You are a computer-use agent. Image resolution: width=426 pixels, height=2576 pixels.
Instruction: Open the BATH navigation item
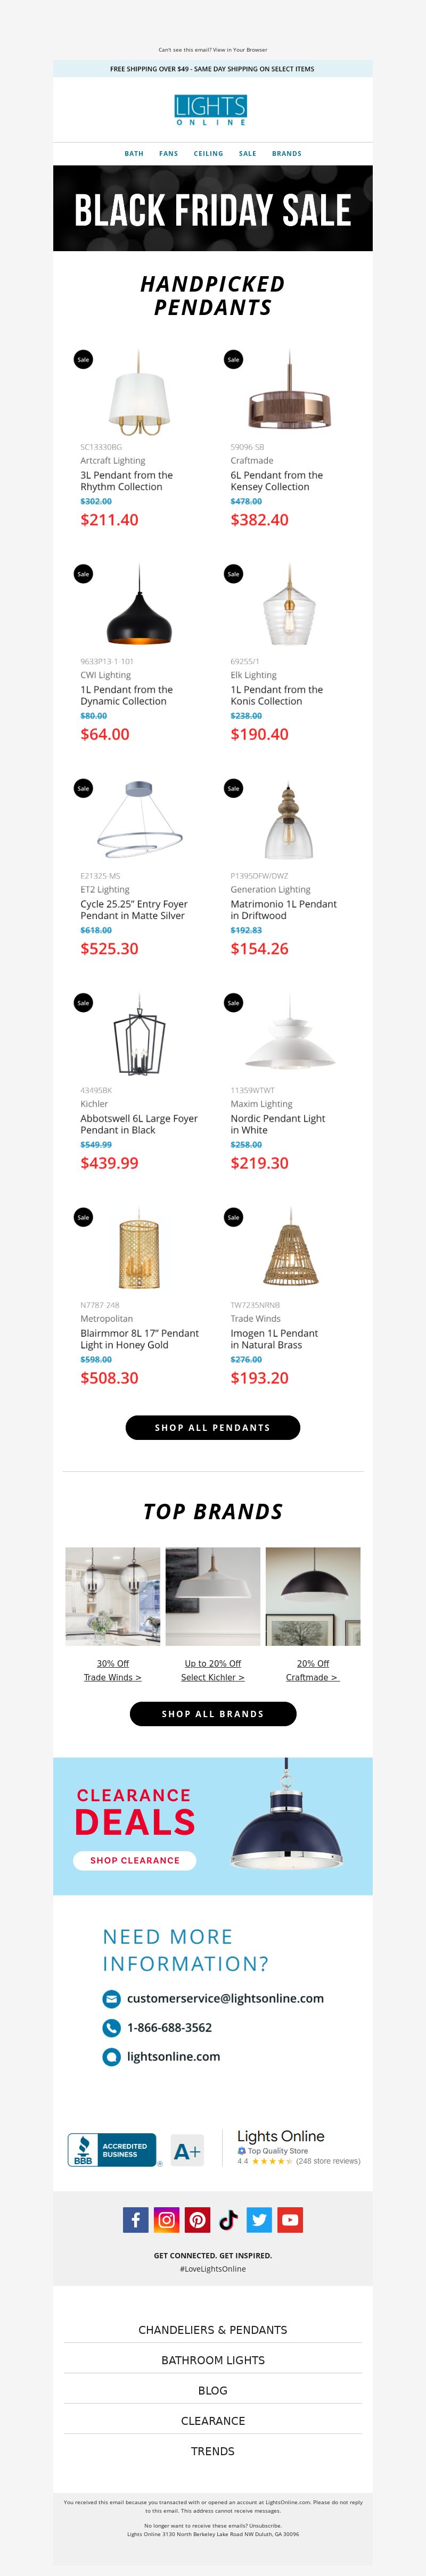coord(134,154)
